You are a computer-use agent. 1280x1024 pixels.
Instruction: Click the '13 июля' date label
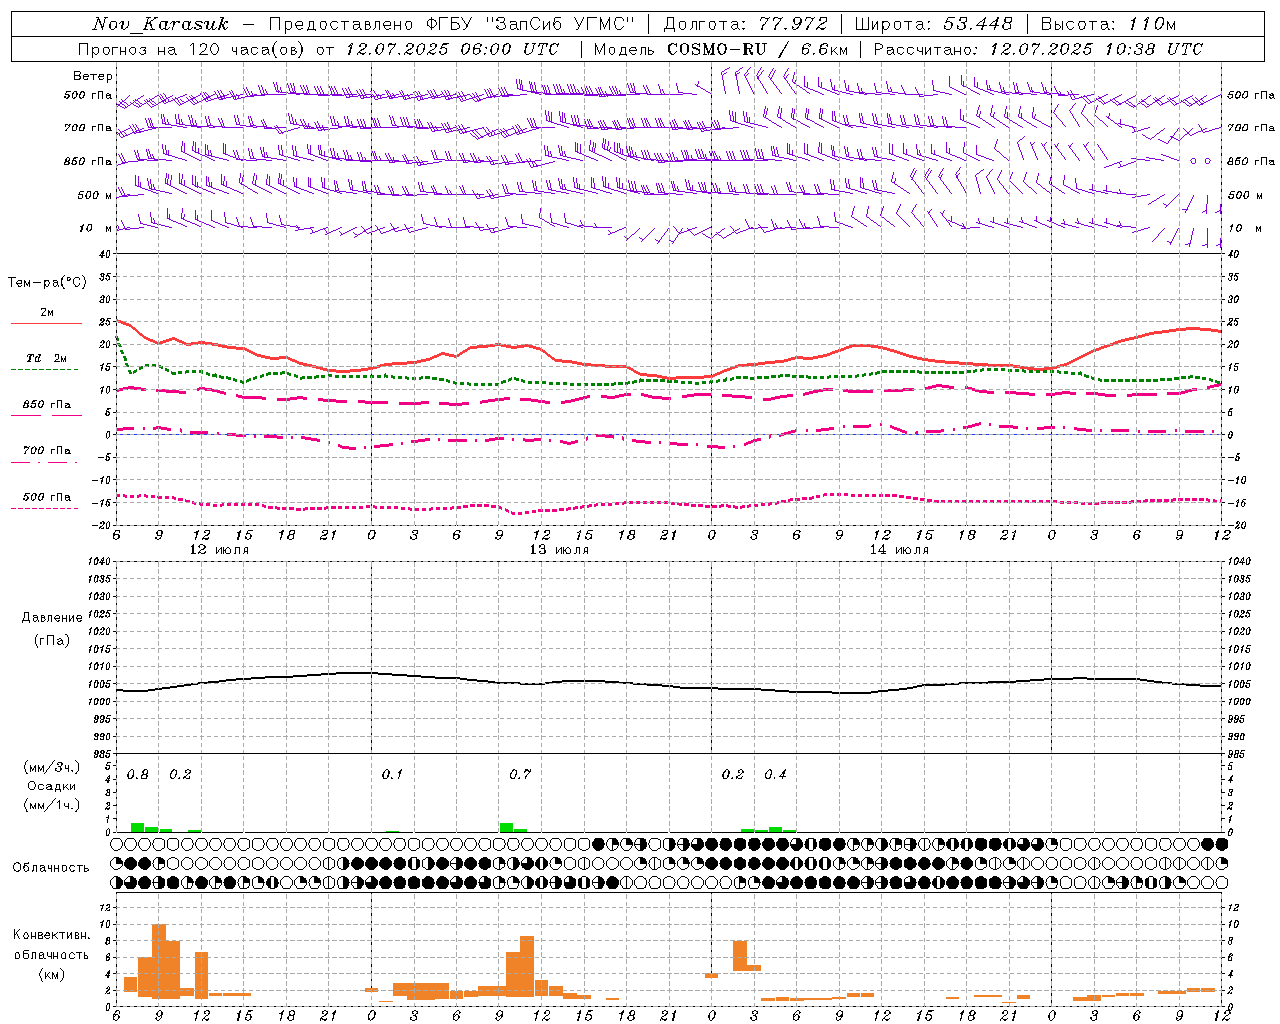(x=559, y=550)
